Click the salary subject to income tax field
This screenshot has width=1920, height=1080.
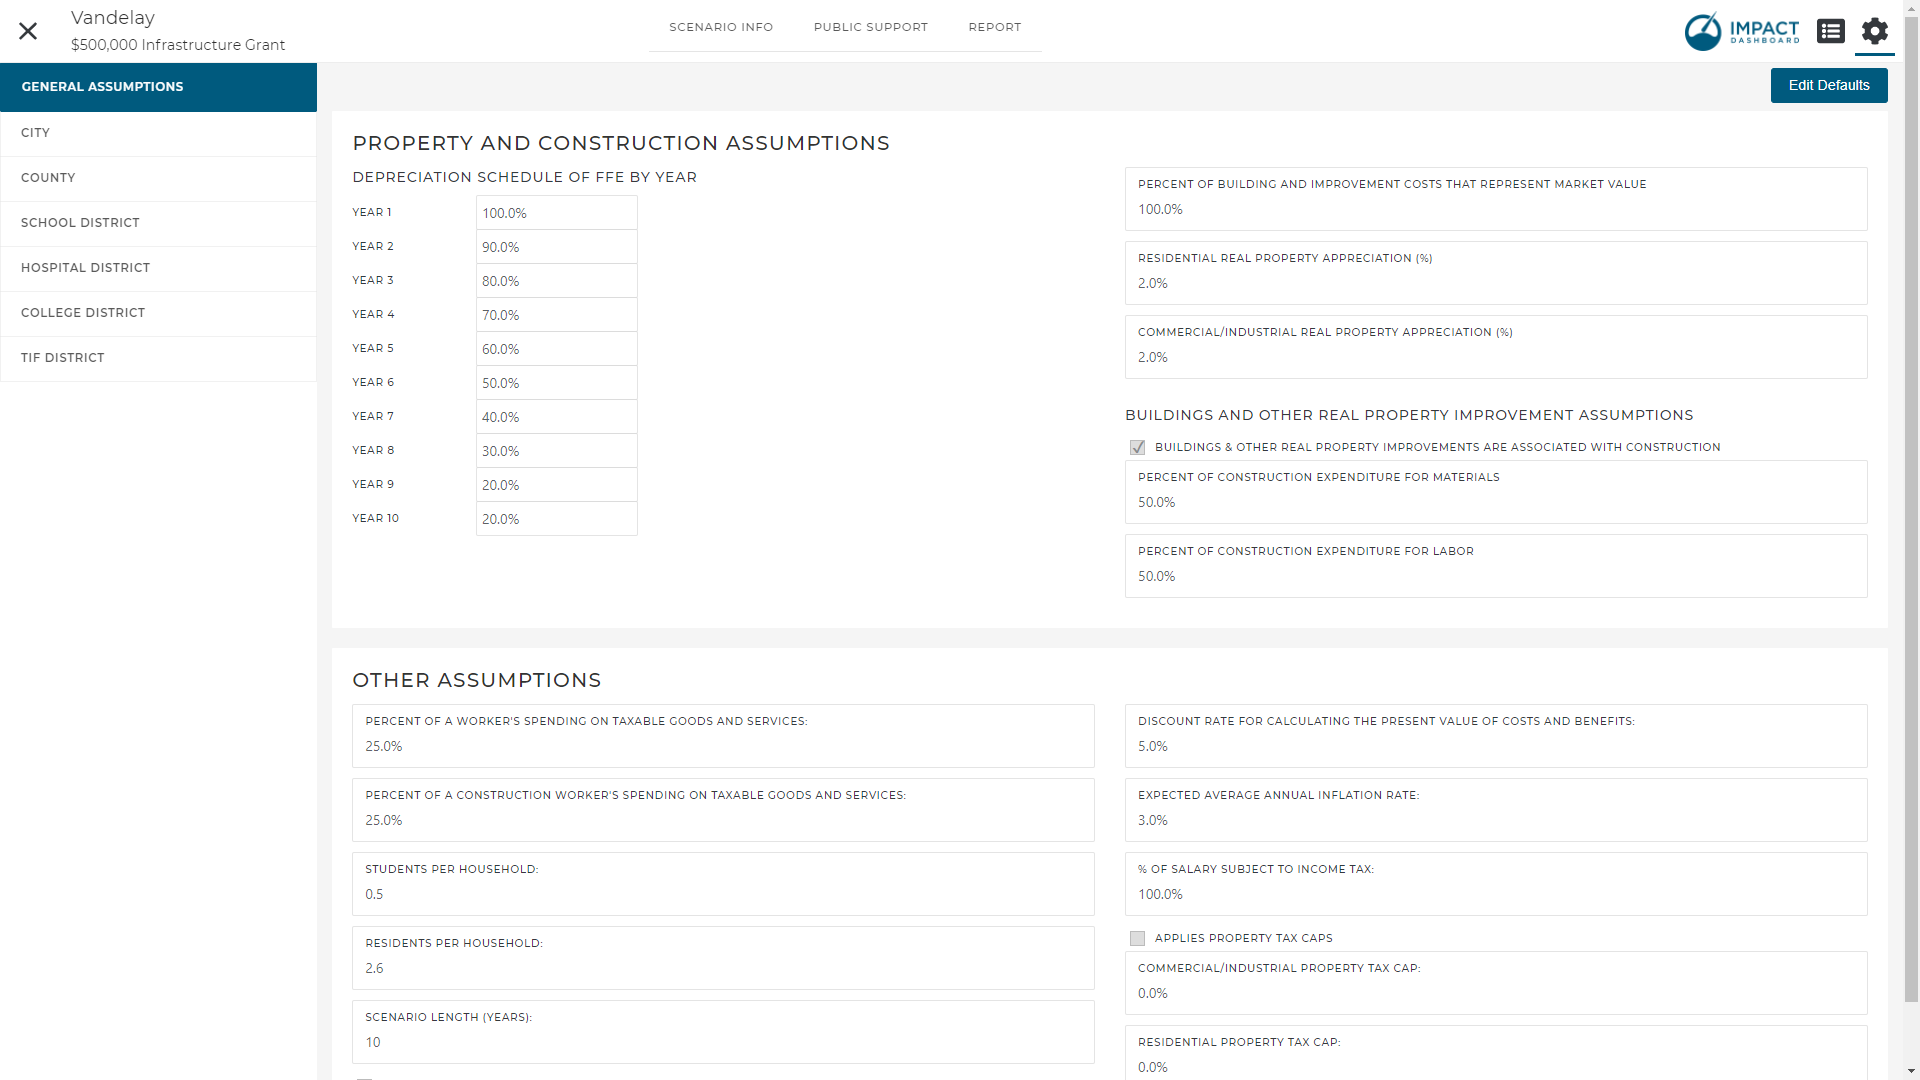[1496, 884]
